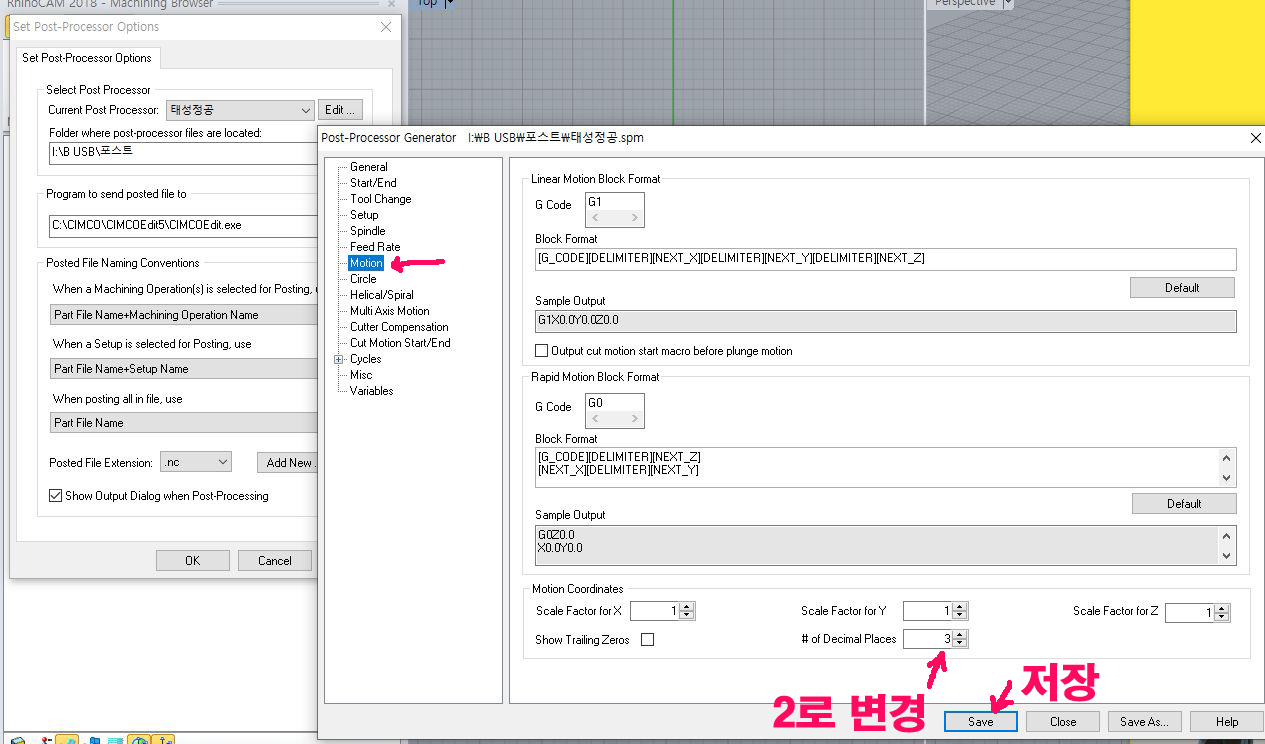The image size is (1265, 744).
Task: Close the Post-Processor Generator dialog with X
Action: click(x=1256, y=138)
